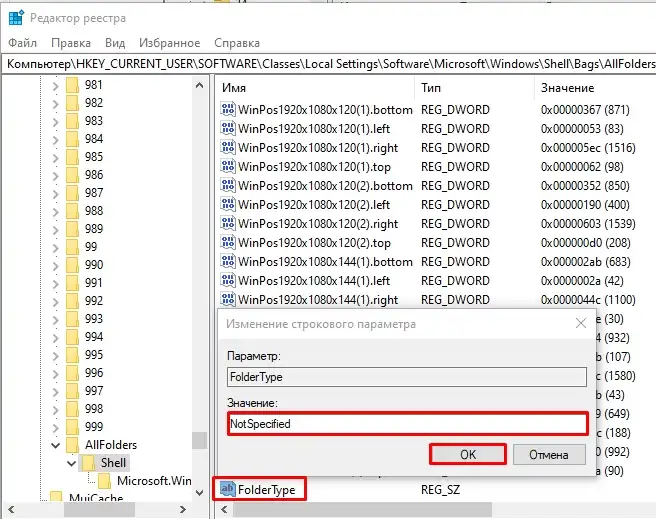Expand the 981 key in tree
The height and width of the screenshot is (519, 656).
[55, 86]
